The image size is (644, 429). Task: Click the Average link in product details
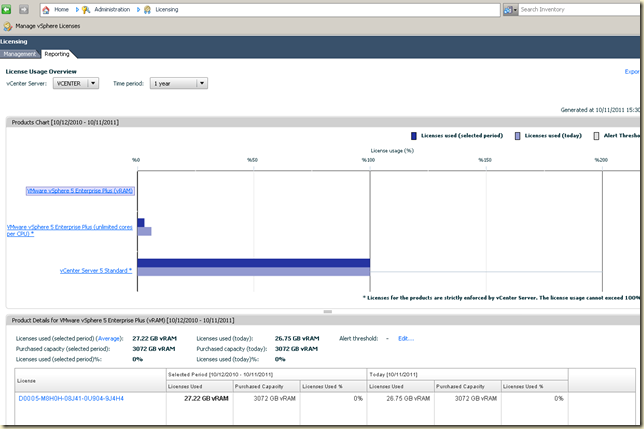109,339
